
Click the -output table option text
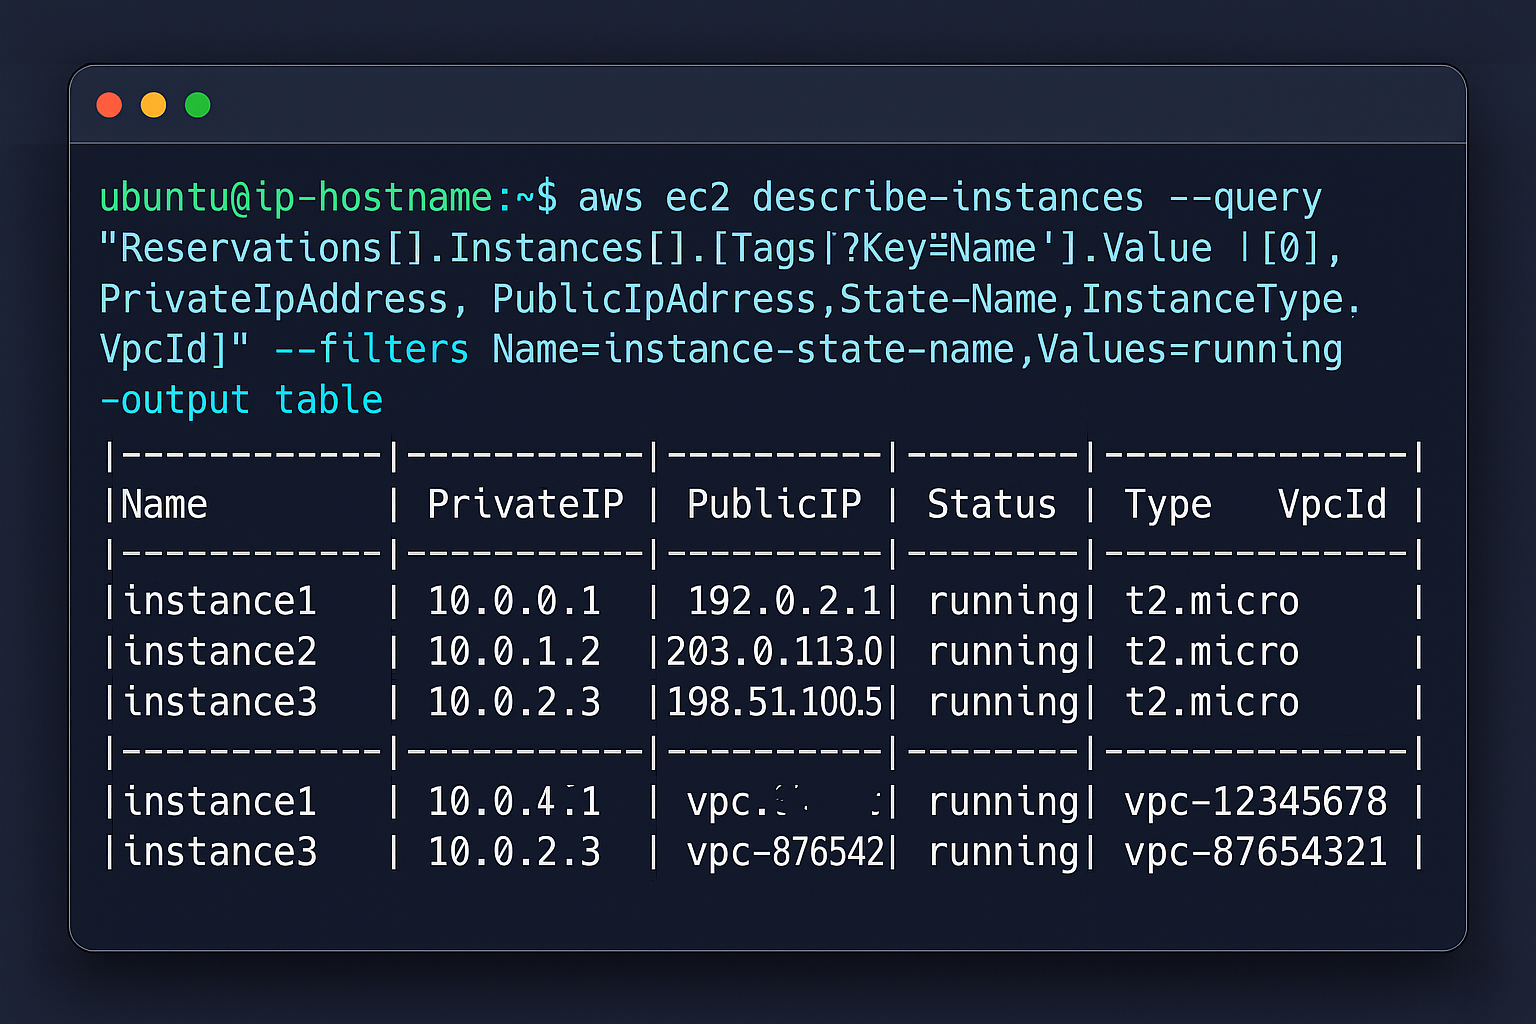pyautogui.click(x=240, y=399)
